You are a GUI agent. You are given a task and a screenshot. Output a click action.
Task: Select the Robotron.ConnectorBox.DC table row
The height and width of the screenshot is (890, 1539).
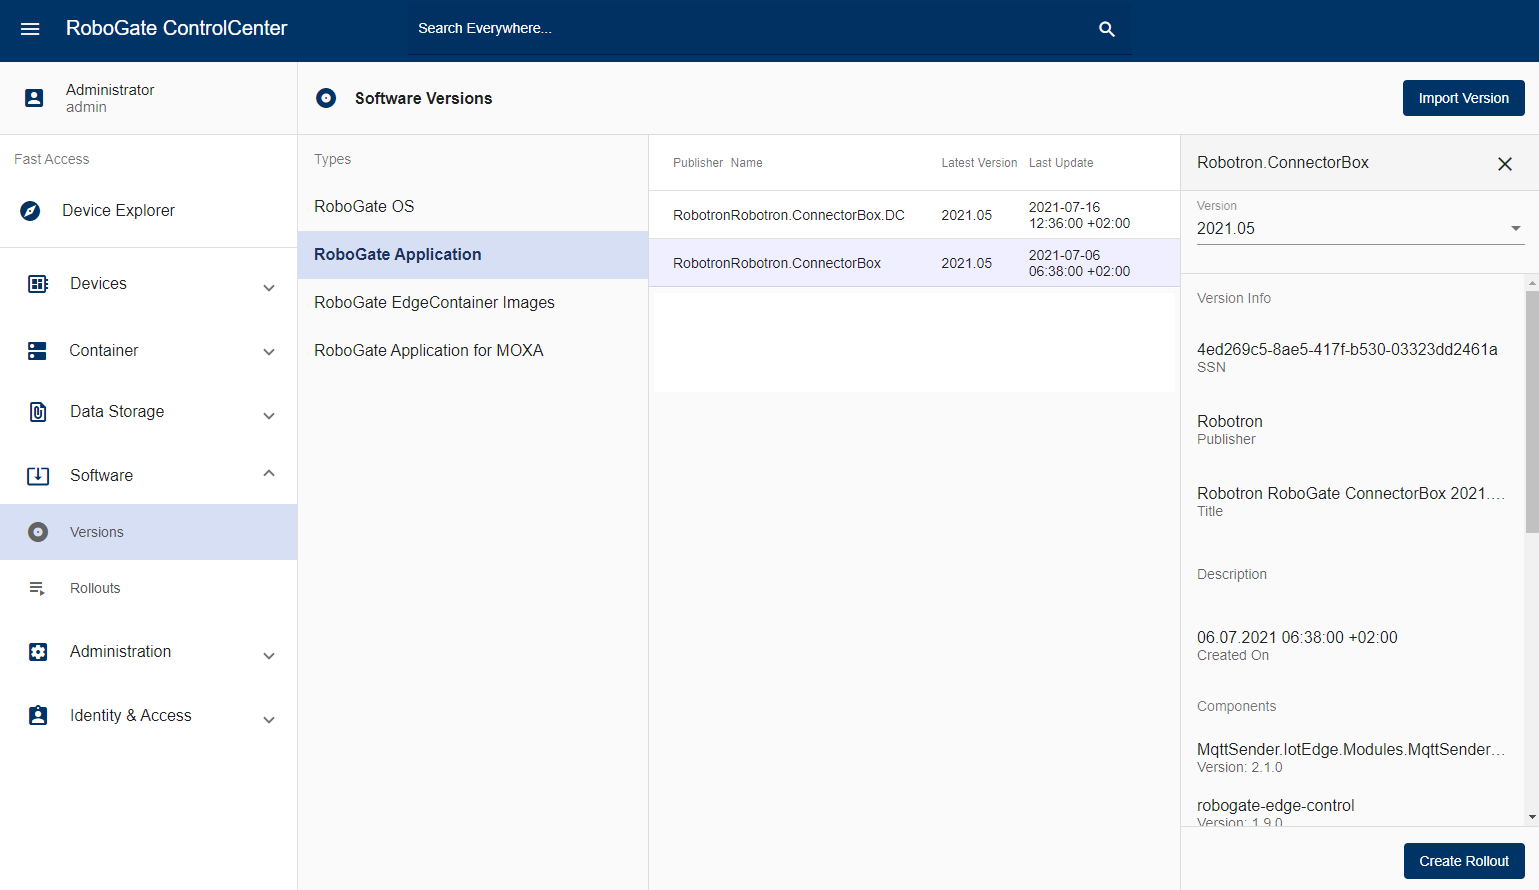click(x=914, y=215)
